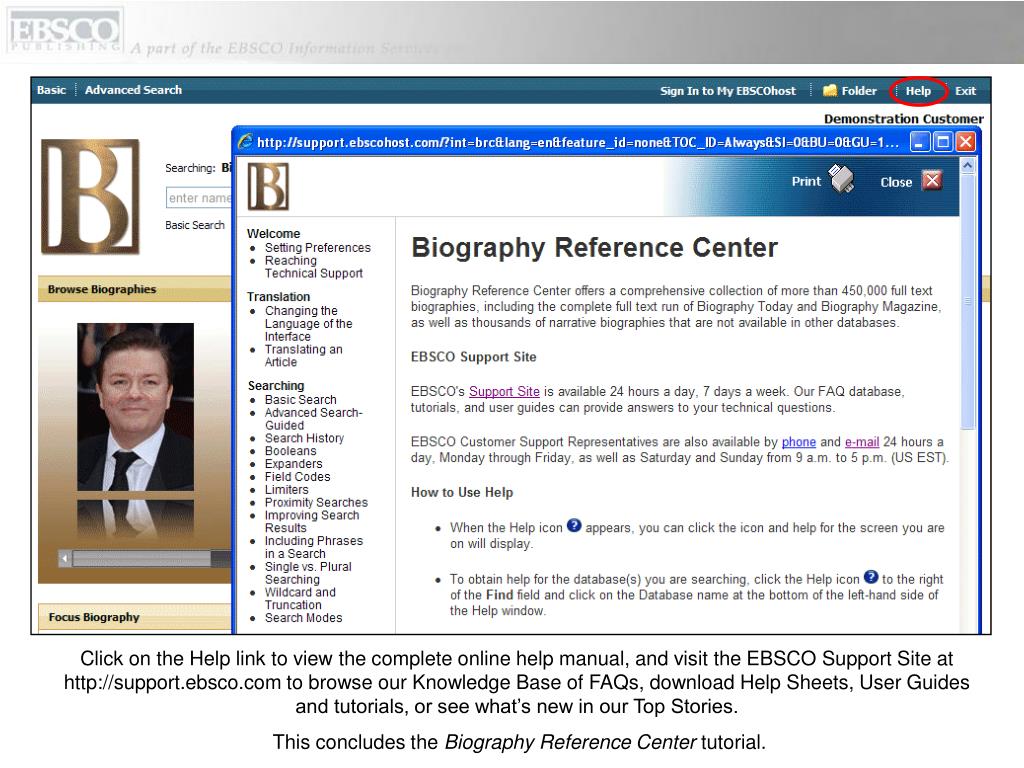Open the Basic search tab
This screenshot has height=768, width=1024.
click(52, 90)
